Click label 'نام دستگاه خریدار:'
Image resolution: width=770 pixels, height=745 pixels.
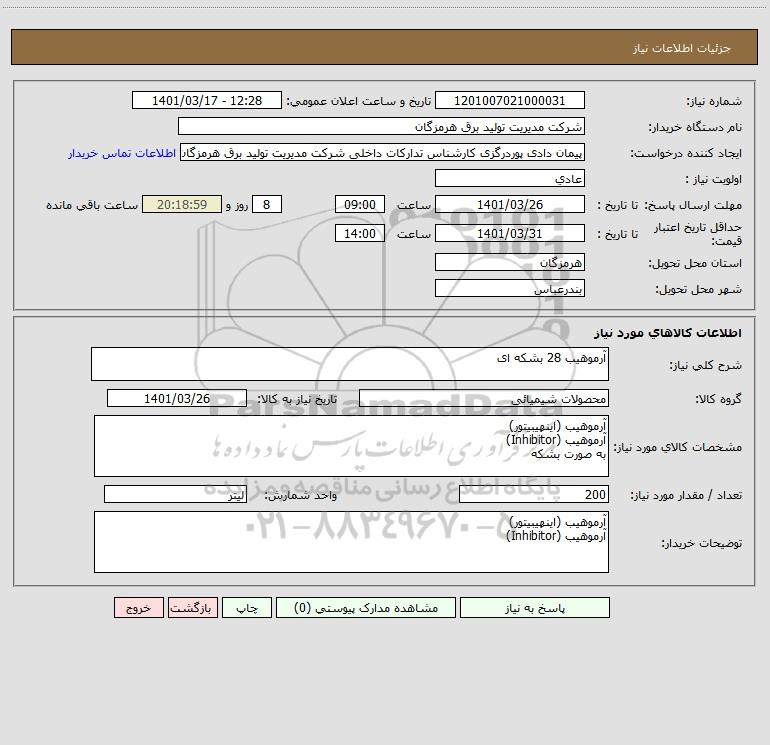[x=695, y=127]
